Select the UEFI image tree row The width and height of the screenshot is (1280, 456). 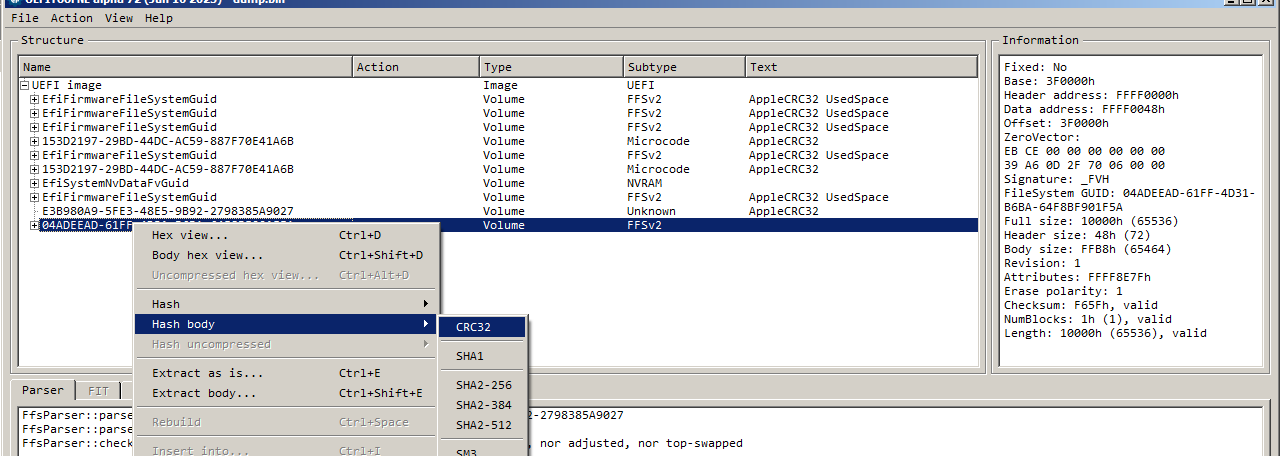(498, 85)
